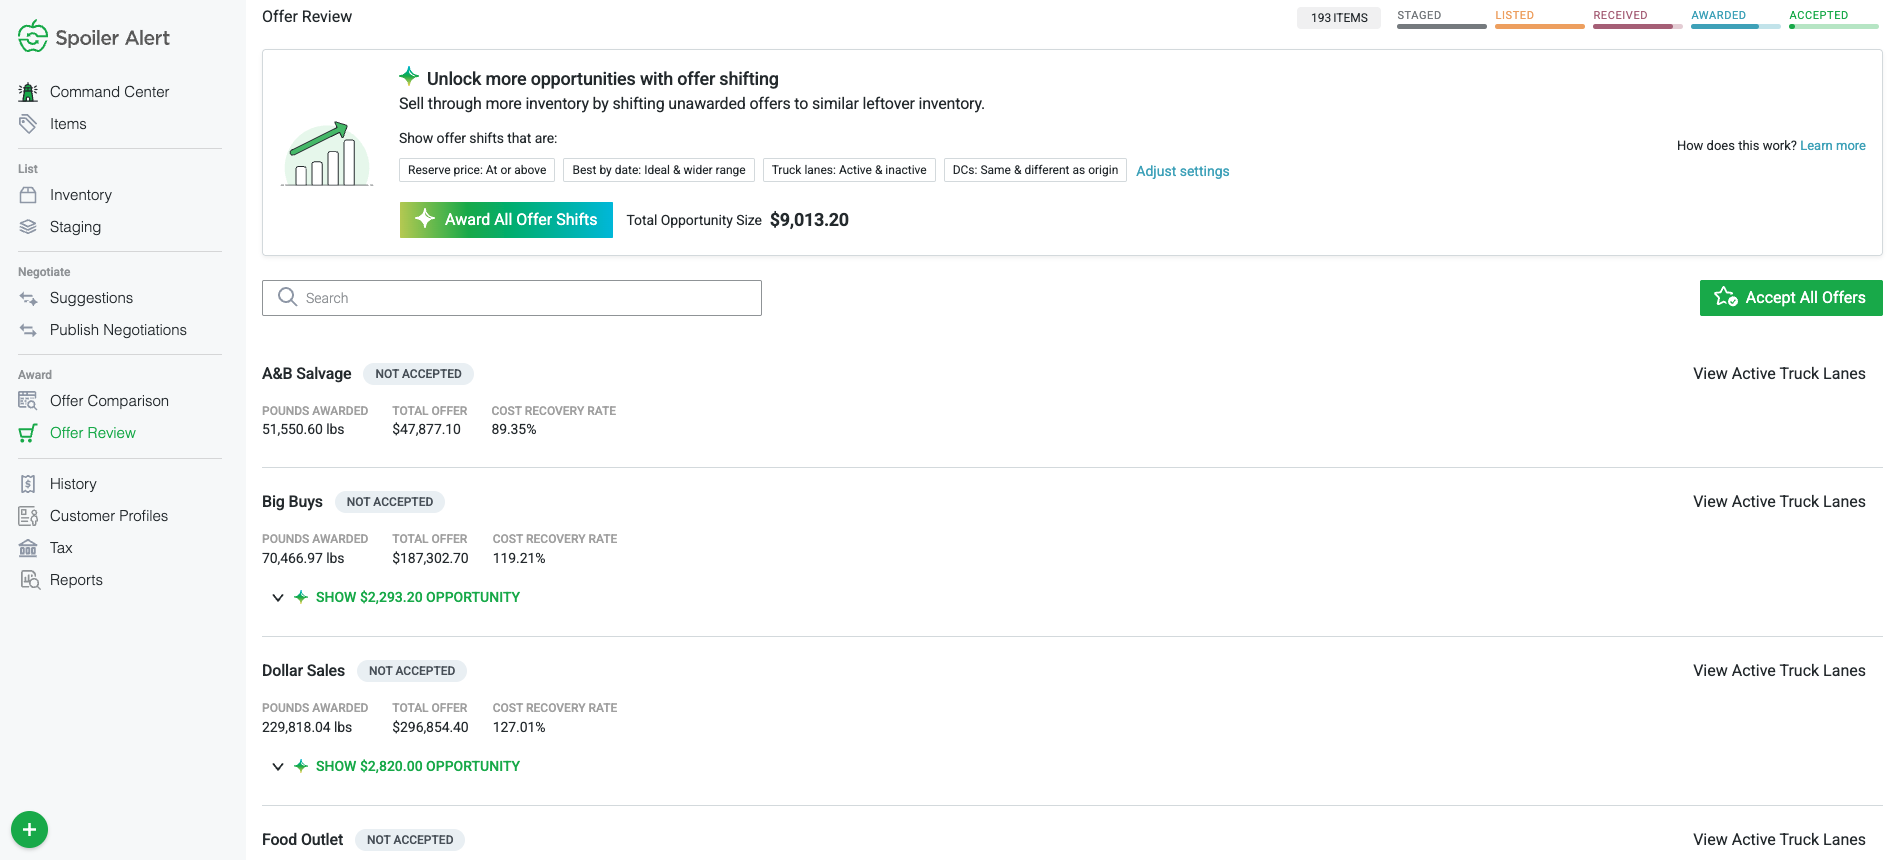
Task: Click the Customer Profiles icon
Action: [x=28, y=516]
